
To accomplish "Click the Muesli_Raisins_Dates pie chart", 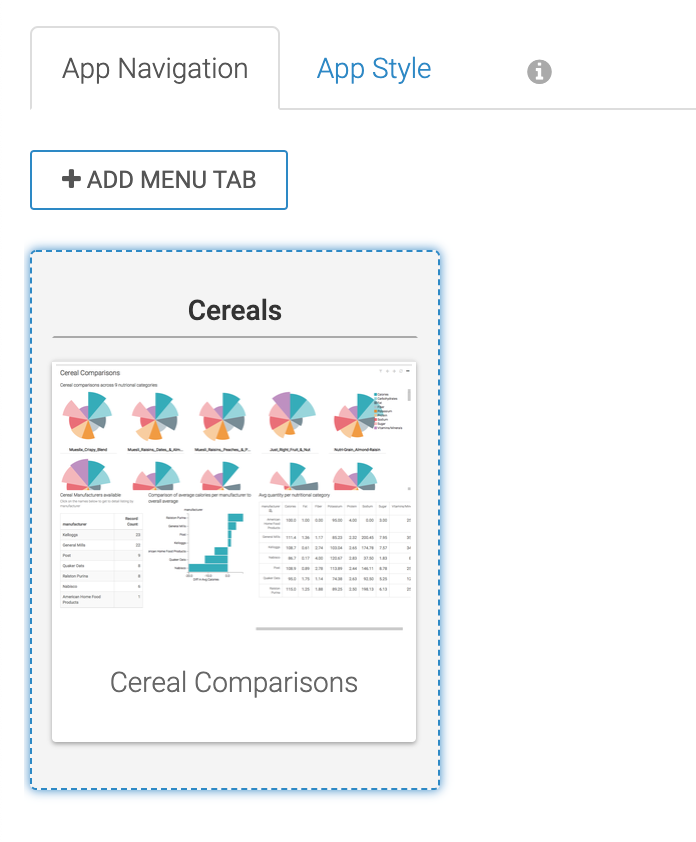I will point(155,418).
